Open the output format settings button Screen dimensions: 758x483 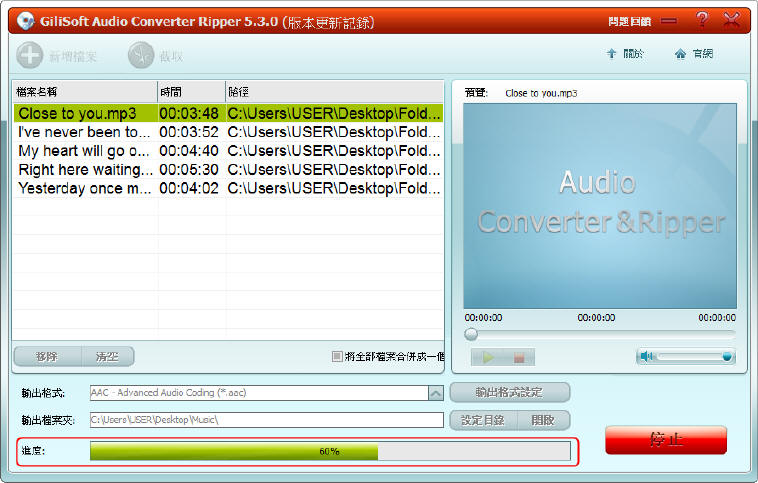[x=509, y=392]
